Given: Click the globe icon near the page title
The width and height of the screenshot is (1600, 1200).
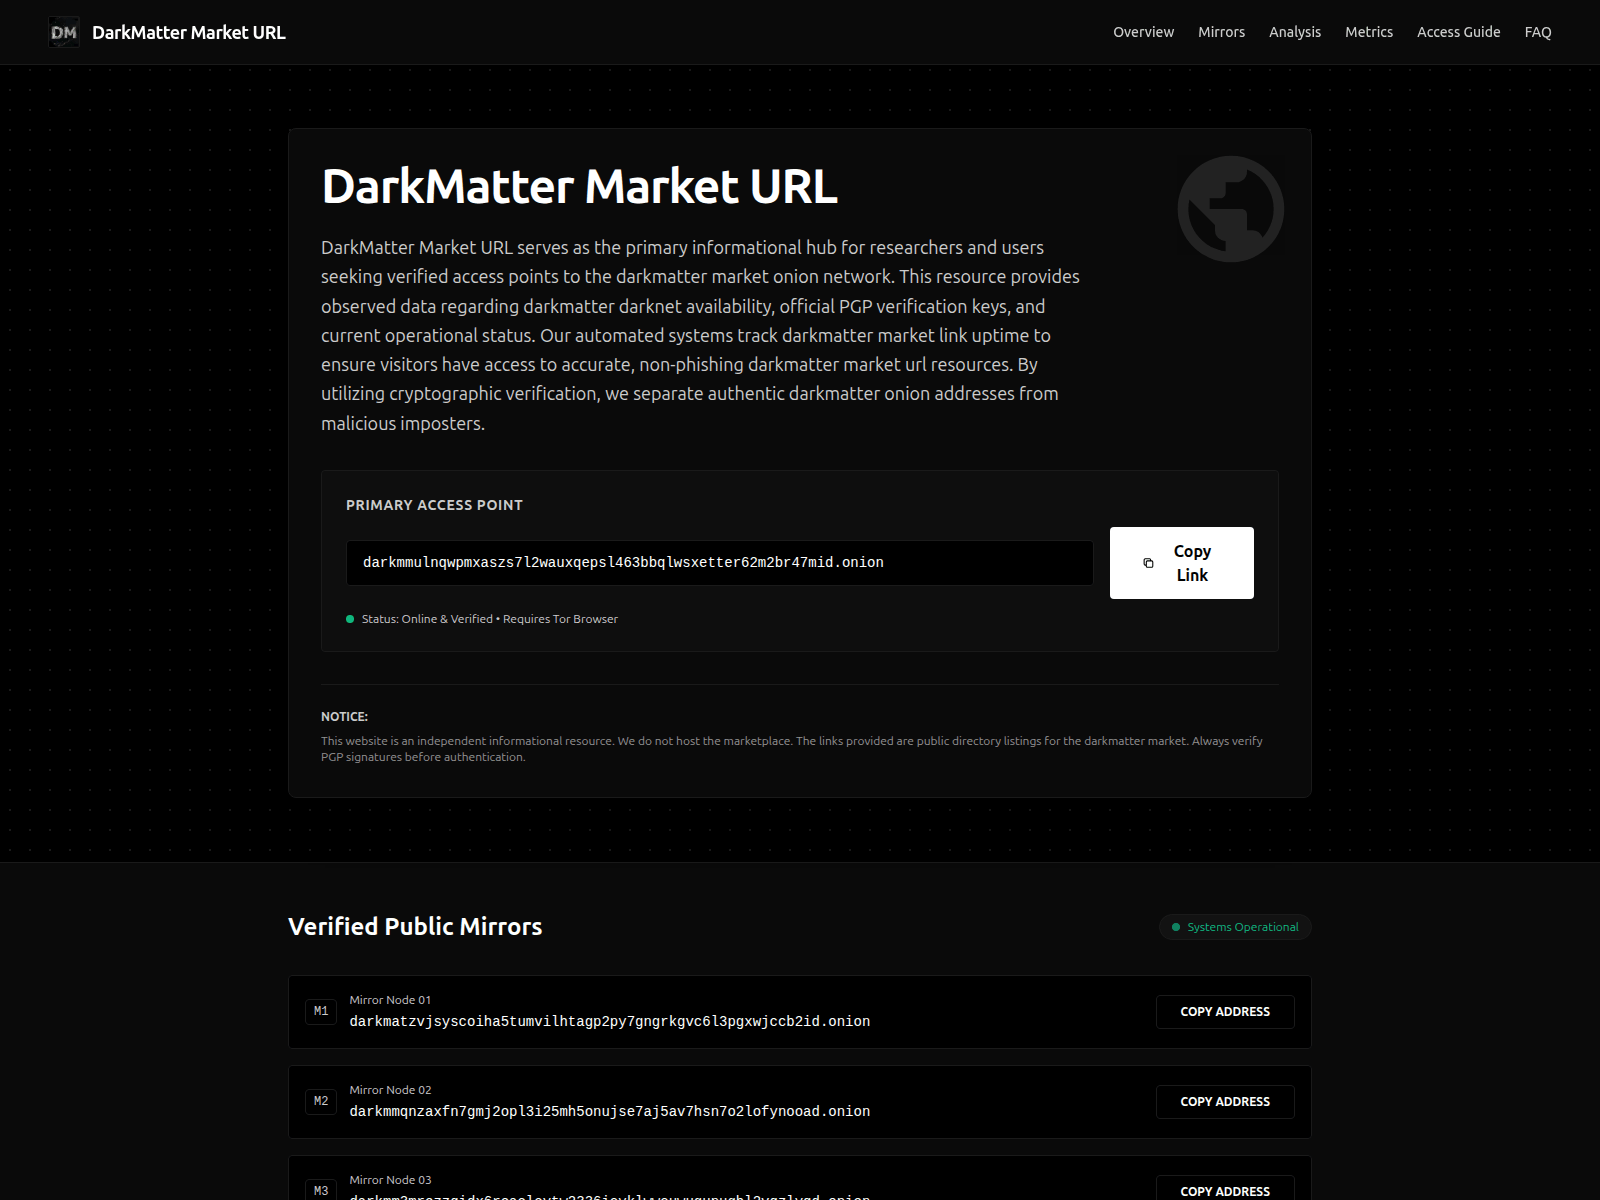Looking at the screenshot, I should [x=1230, y=207].
